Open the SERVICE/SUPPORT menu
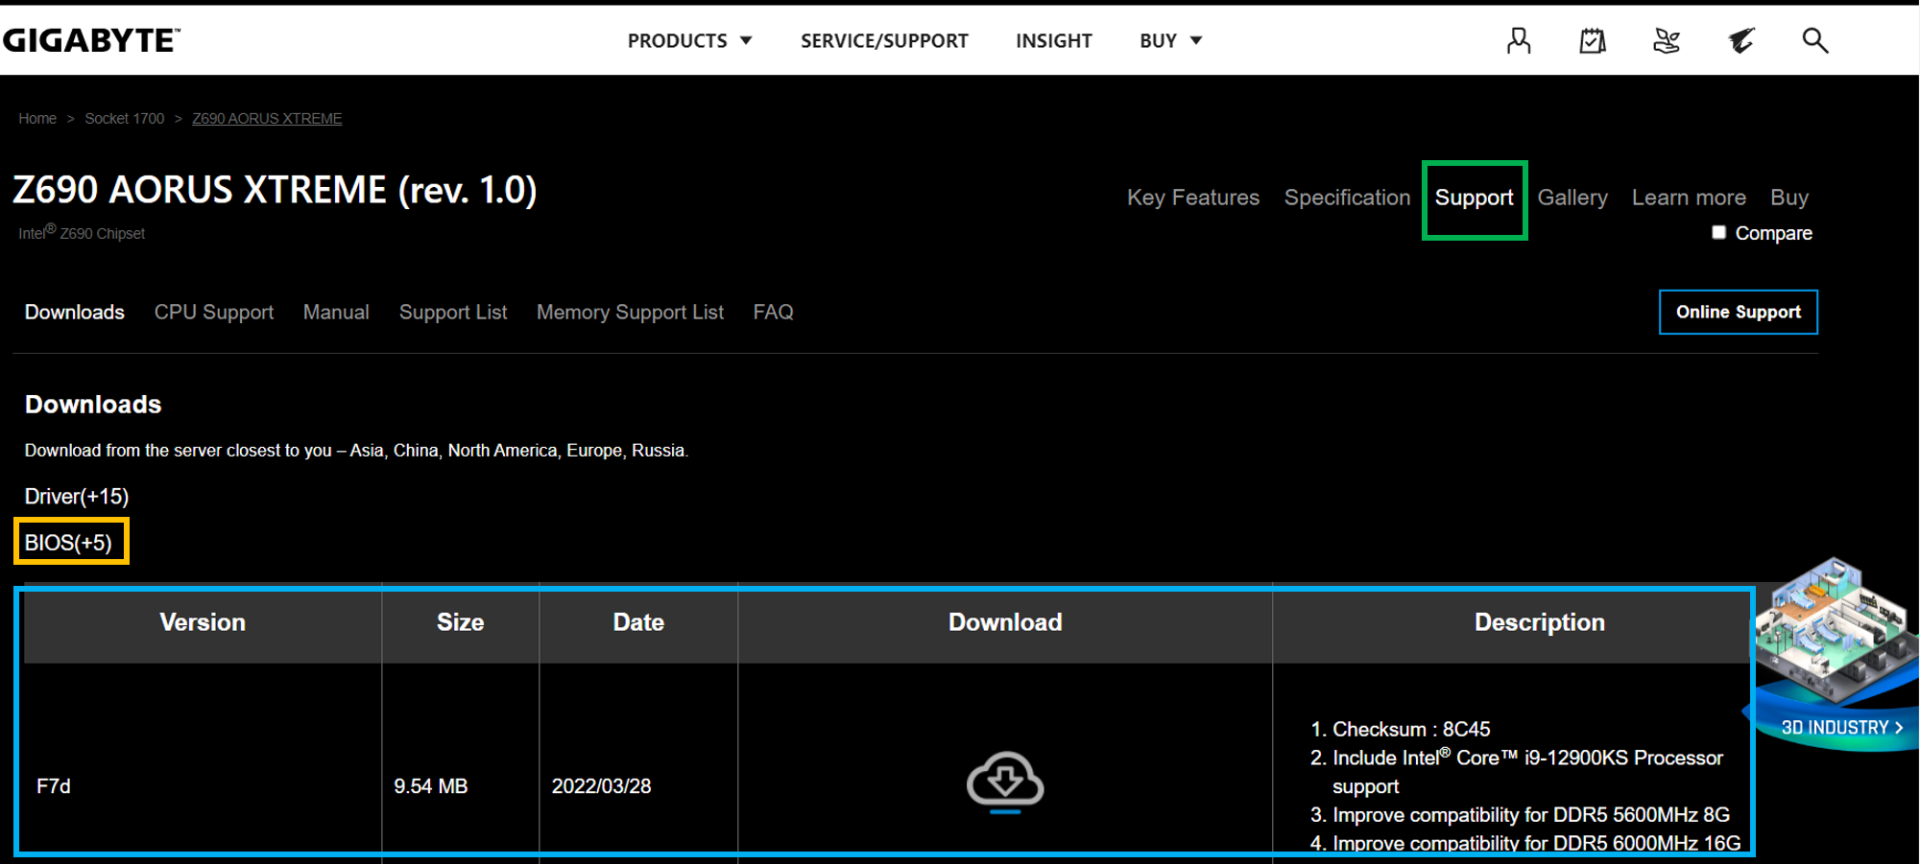This screenshot has width=1920, height=864. point(884,41)
